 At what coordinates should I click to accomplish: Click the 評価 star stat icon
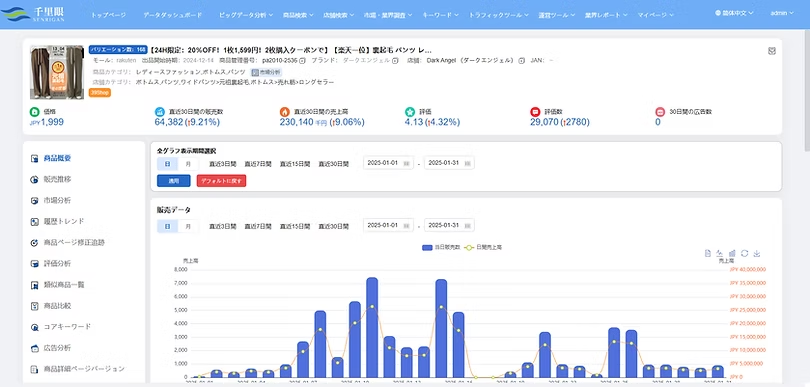(x=410, y=112)
